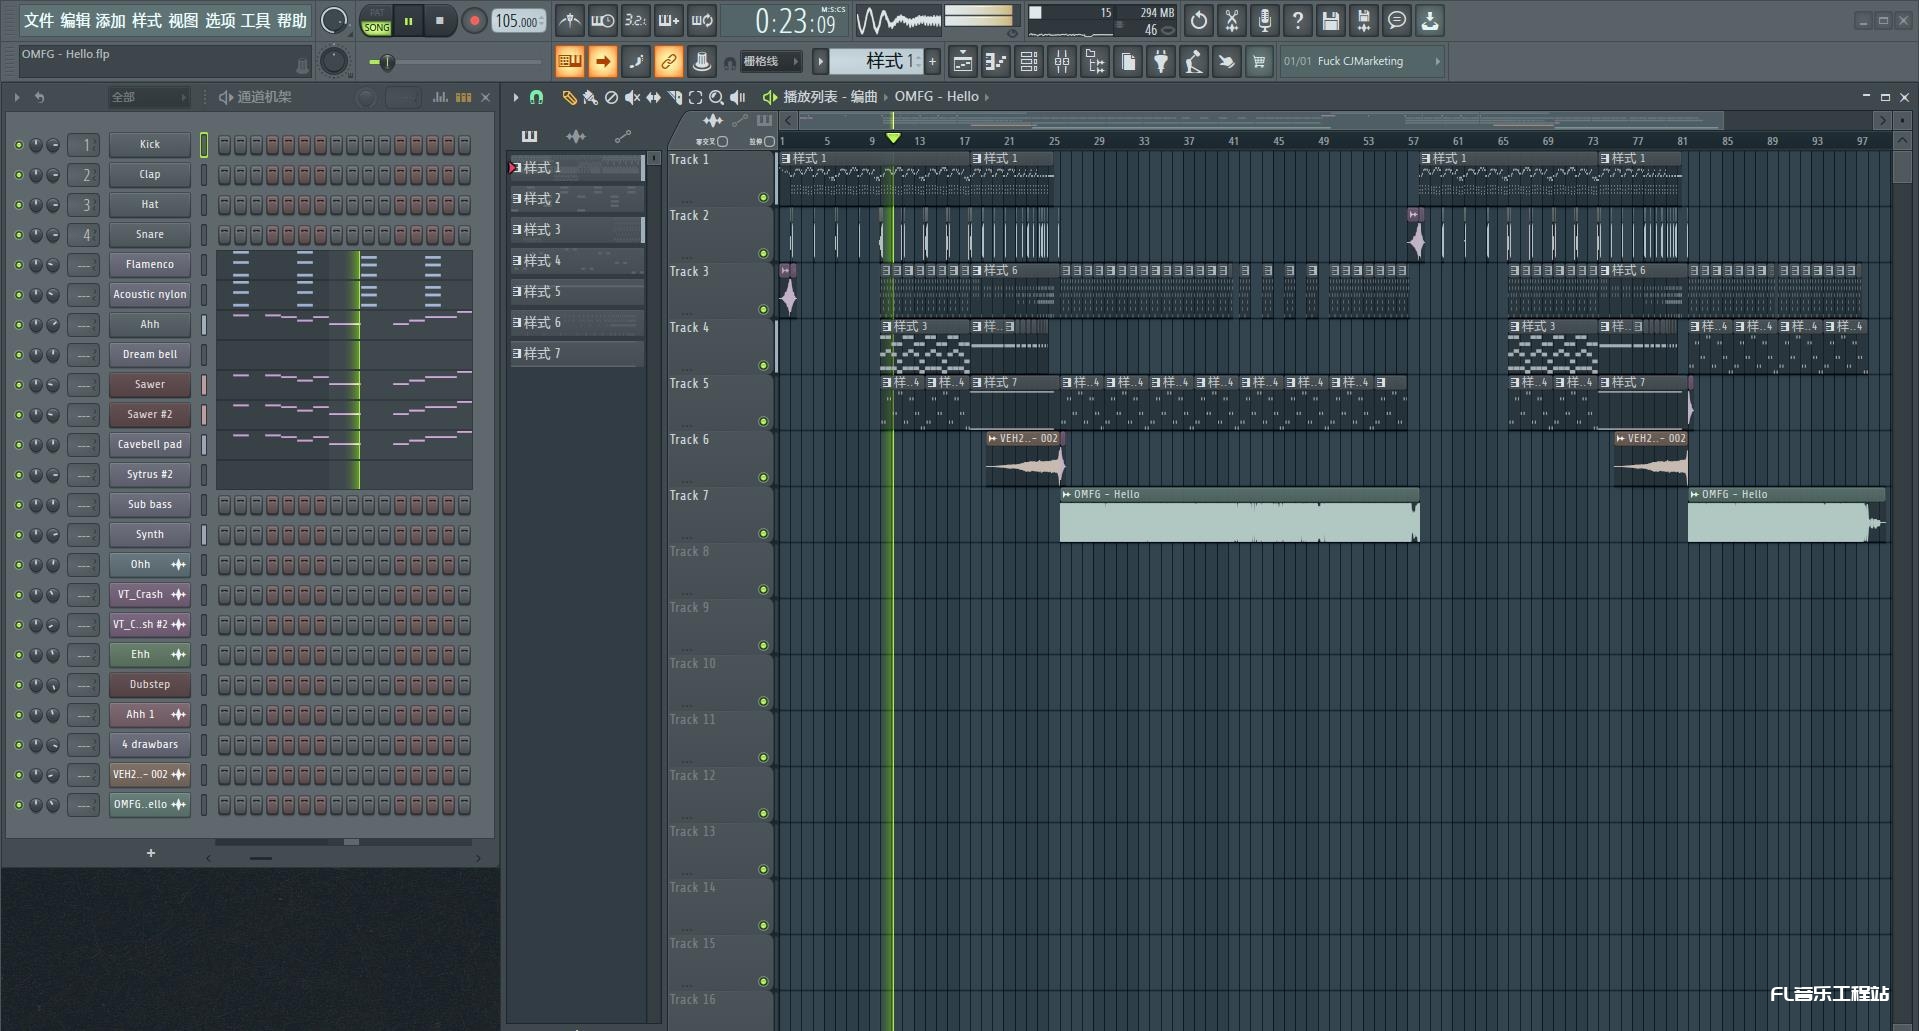
Task: Mute the Flamenco channel LED
Action: point(18,265)
